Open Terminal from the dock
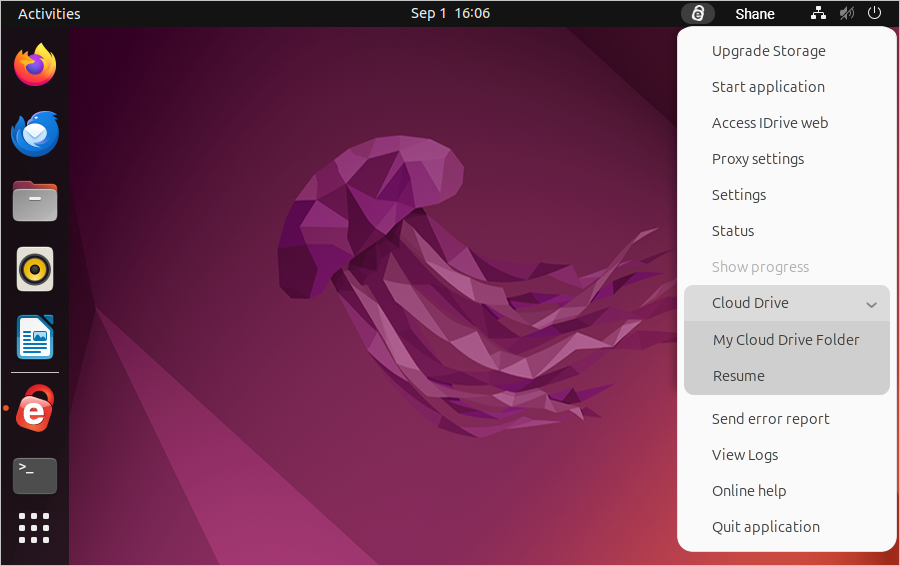This screenshot has width=900, height=566. 35,475
